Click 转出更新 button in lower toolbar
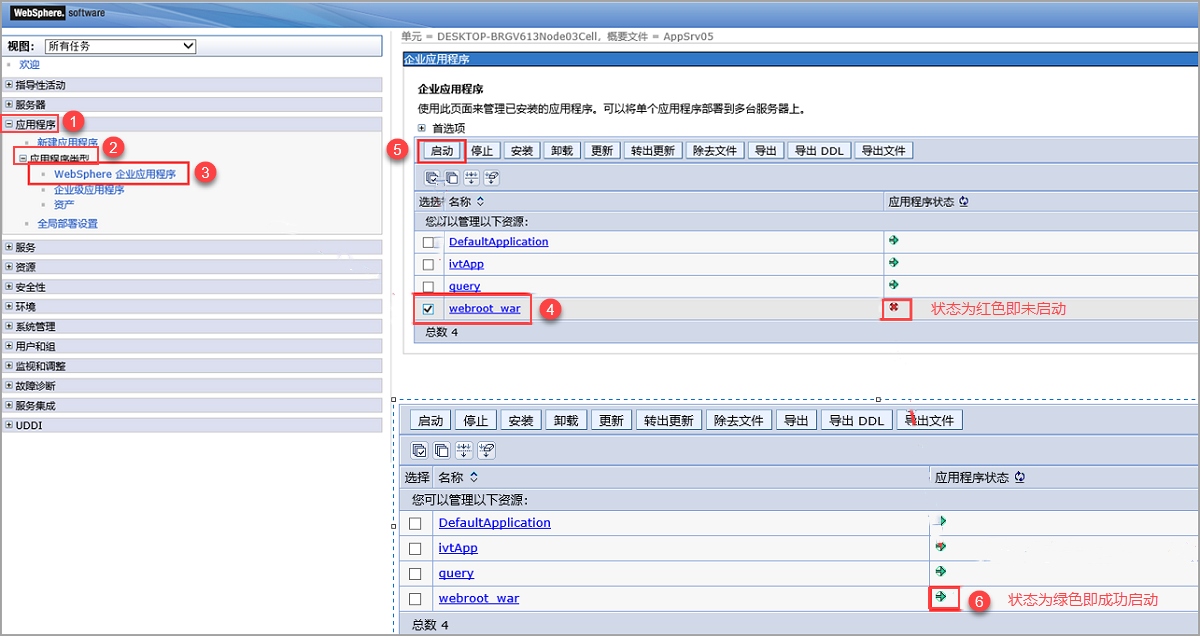 click(669, 421)
